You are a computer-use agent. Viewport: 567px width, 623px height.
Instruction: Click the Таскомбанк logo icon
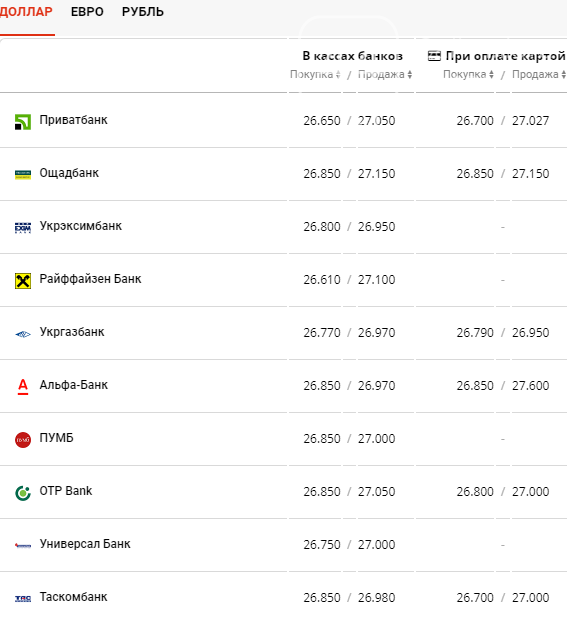tap(23, 598)
